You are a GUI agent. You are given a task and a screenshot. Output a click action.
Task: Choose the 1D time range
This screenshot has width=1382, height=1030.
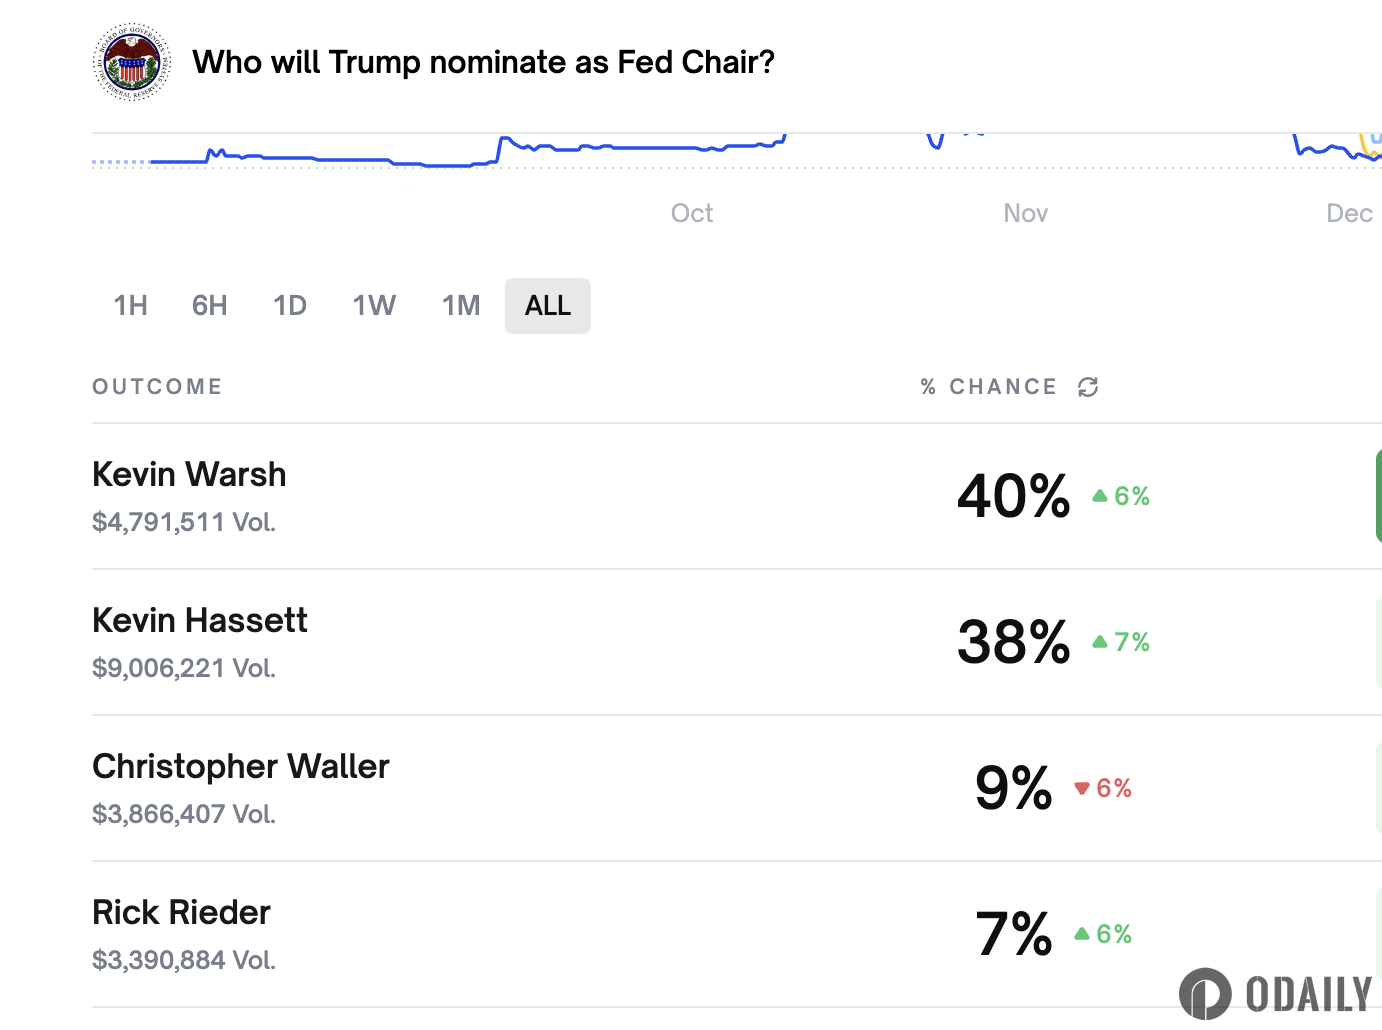290,306
